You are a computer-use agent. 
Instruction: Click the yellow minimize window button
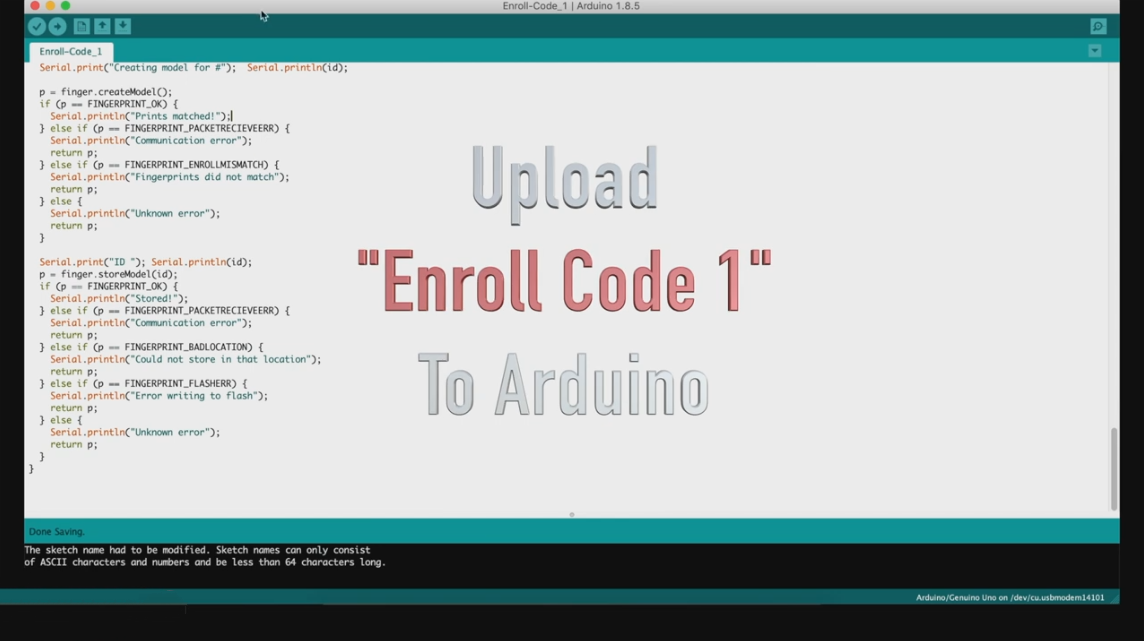[x=50, y=6]
